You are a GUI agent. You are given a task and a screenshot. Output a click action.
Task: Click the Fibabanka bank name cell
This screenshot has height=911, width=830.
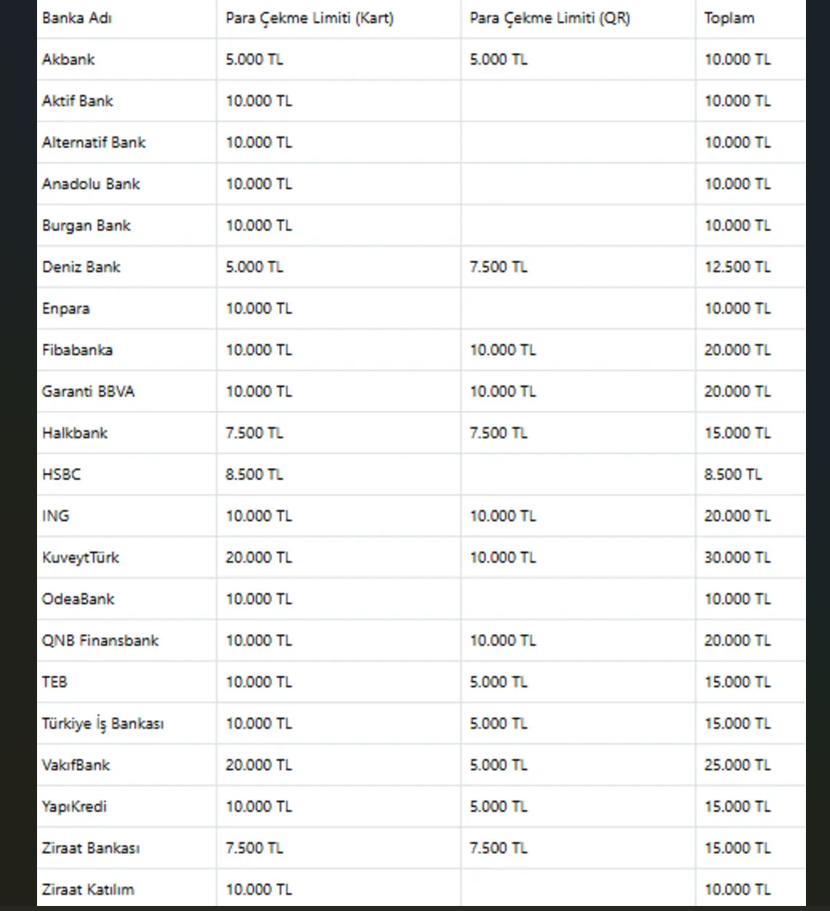(x=77, y=350)
